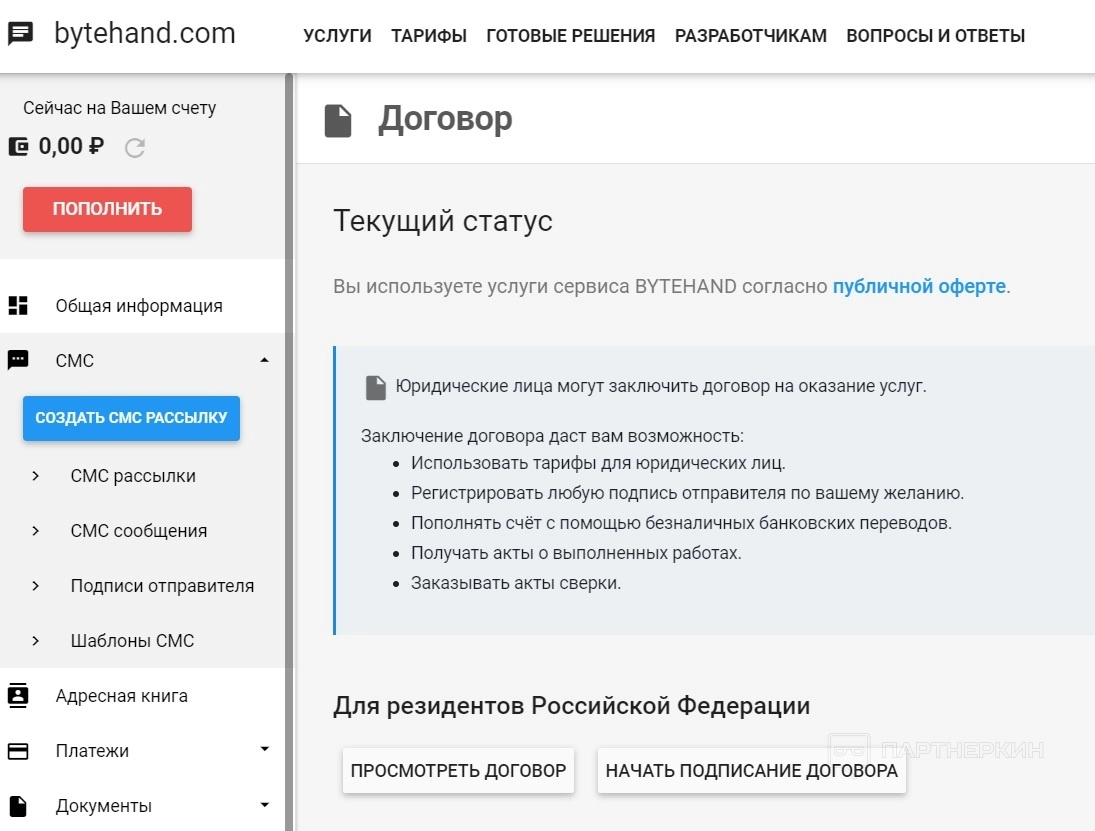Image resolution: width=1095 pixels, height=831 pixels.
Task: Open the ТАРИФЫ menu item
Action: coord(429,36)
